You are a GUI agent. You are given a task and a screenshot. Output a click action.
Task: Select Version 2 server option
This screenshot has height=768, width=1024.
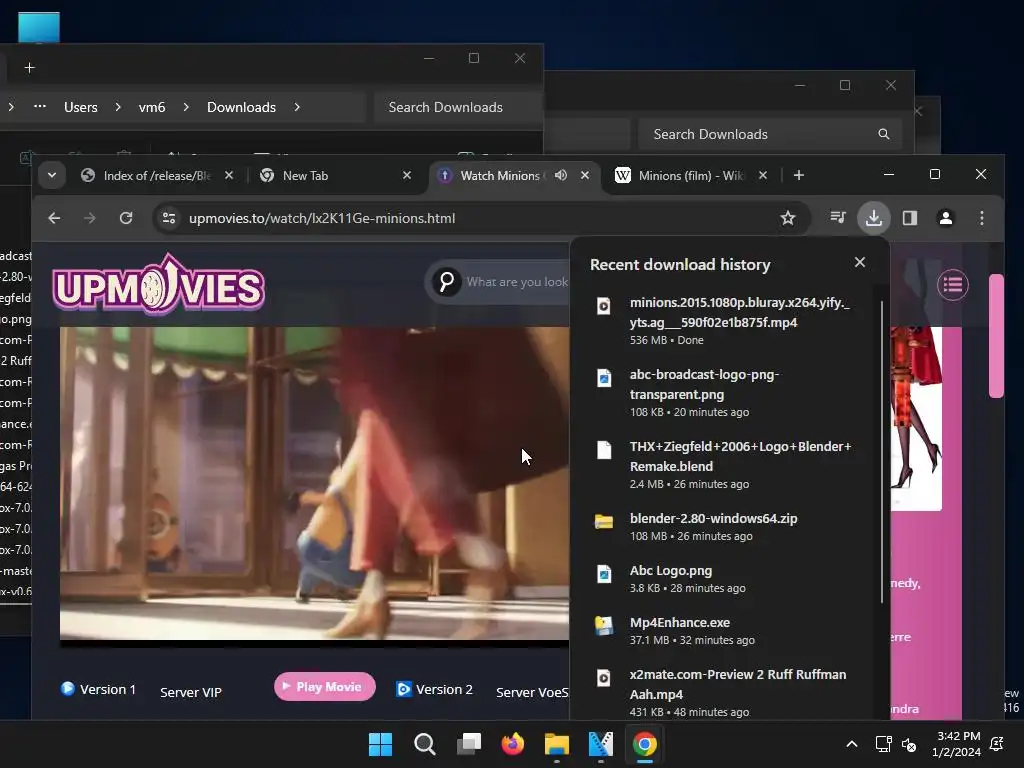coord(434,689)
